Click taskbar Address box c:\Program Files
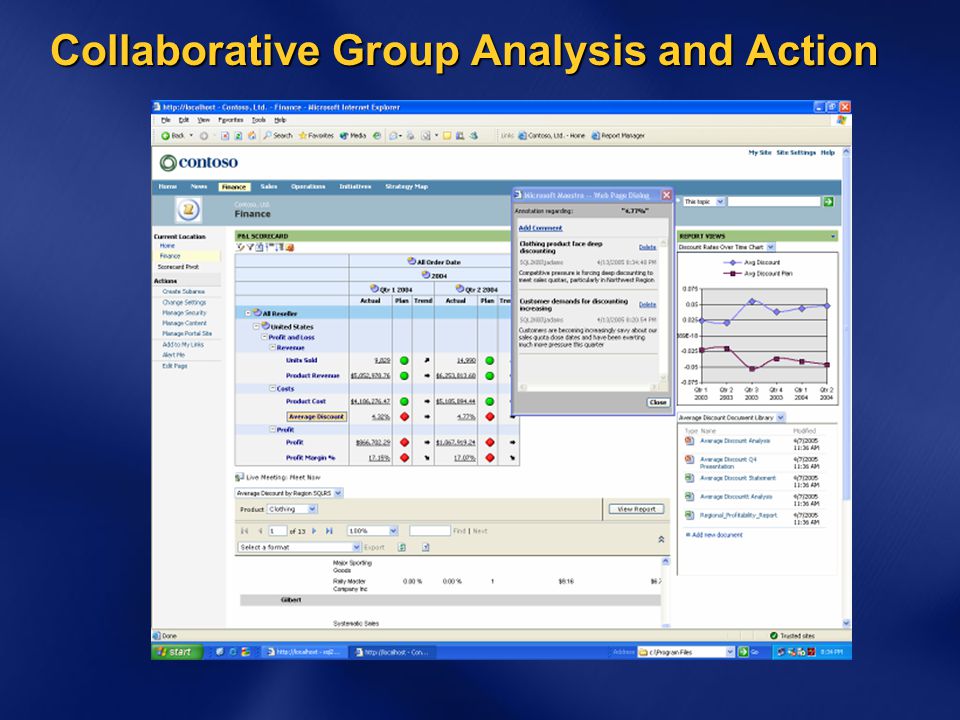 [x=686, y=652]
